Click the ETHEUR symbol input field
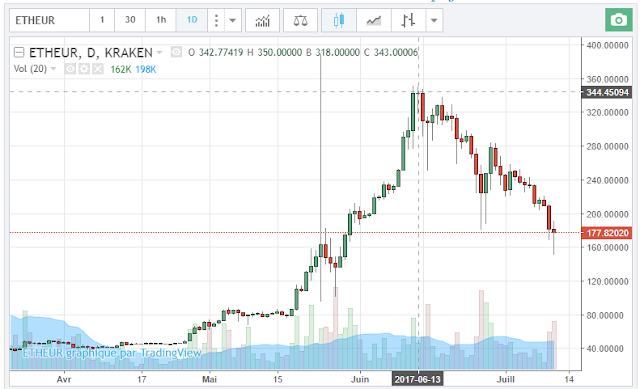Image resolution: width=640 pixels, height=389 pixels. (49, 20)
